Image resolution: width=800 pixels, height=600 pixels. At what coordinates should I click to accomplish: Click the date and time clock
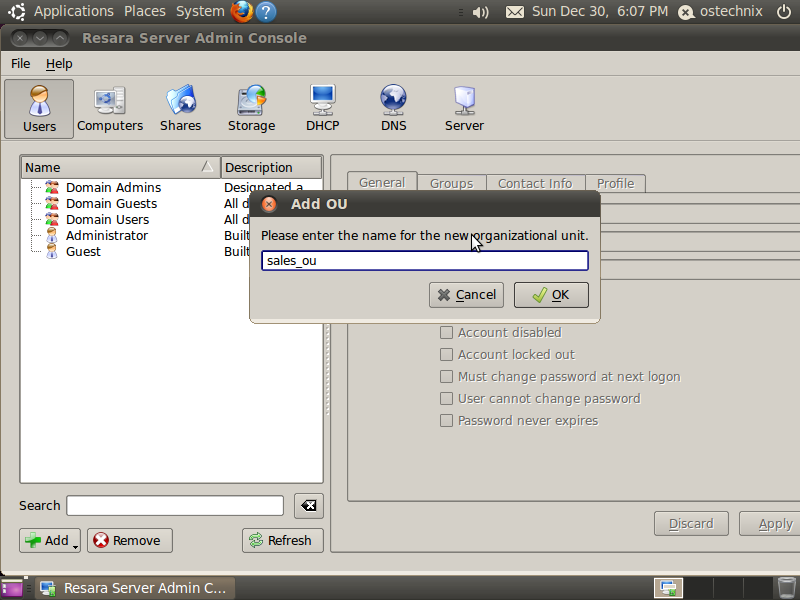pyautogui.click(x=600, y=11)
